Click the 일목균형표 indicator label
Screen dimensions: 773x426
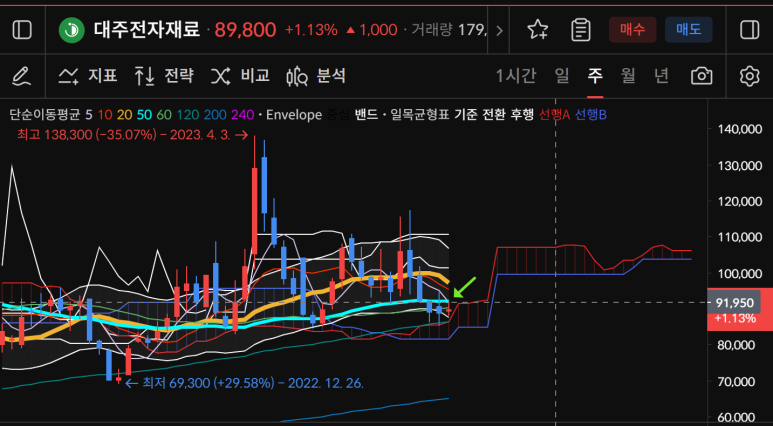[420, 115]
